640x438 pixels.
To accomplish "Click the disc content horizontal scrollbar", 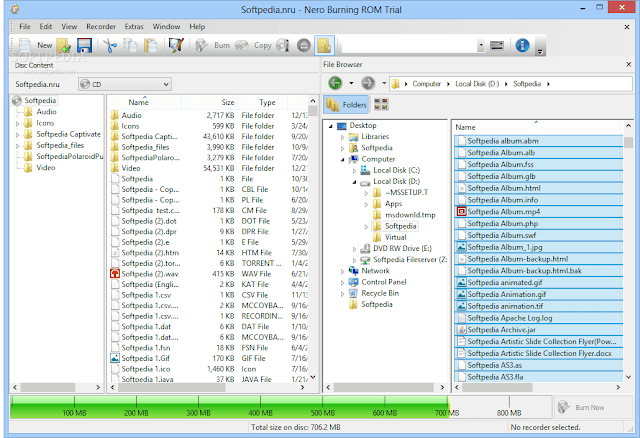I will tap(171, 387).
